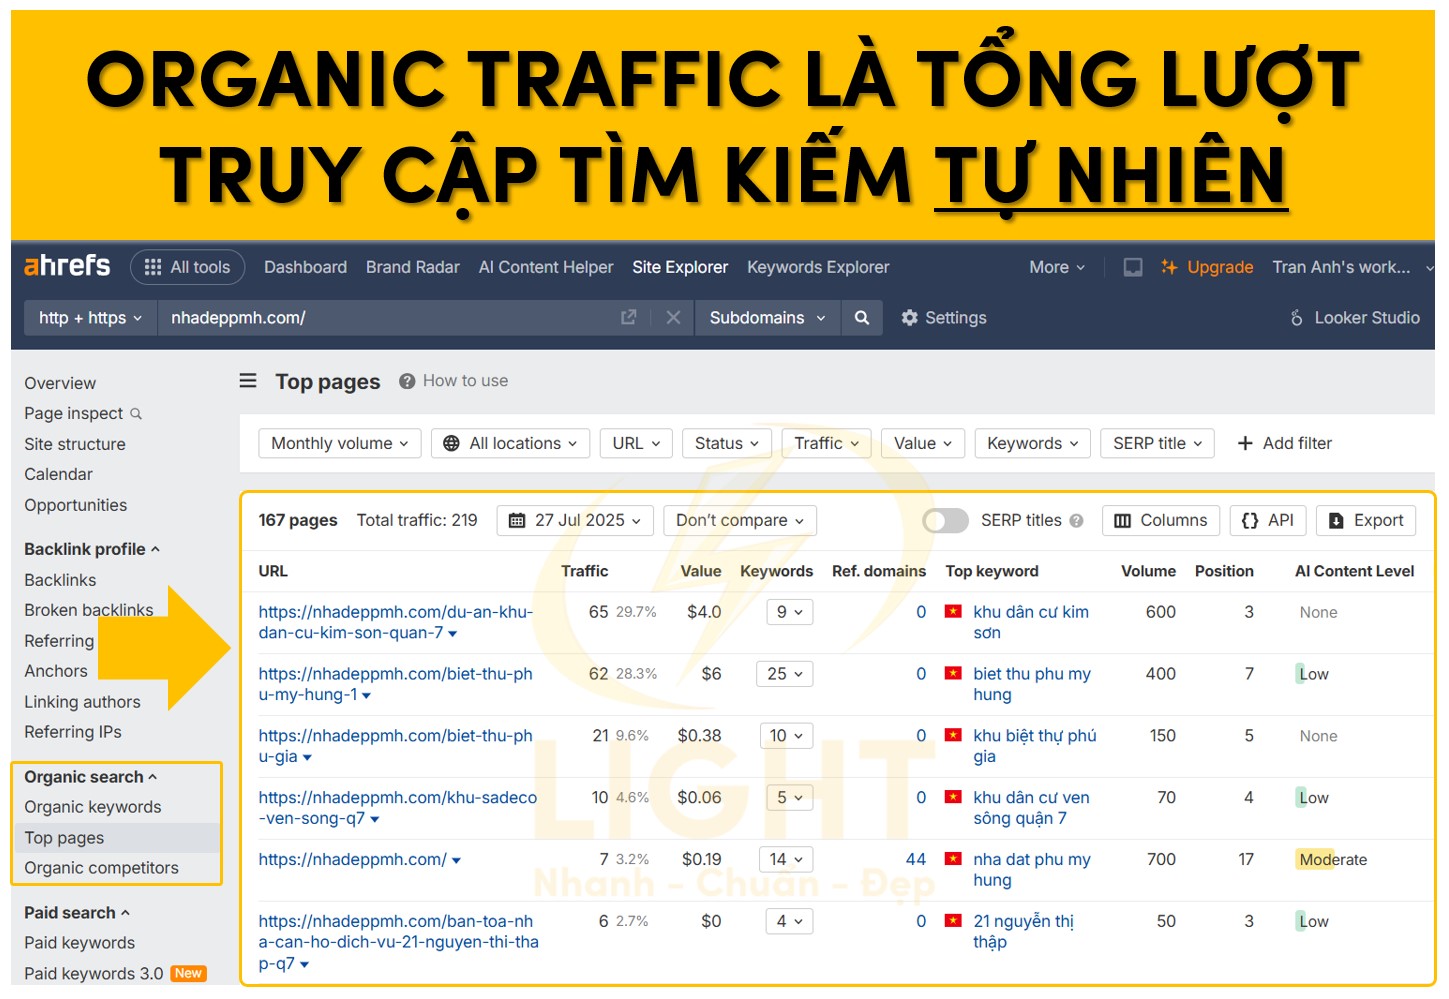Screen dimensions: 1449x999
Task: Open Keywords Explorer
Action: tap(818, 267)
